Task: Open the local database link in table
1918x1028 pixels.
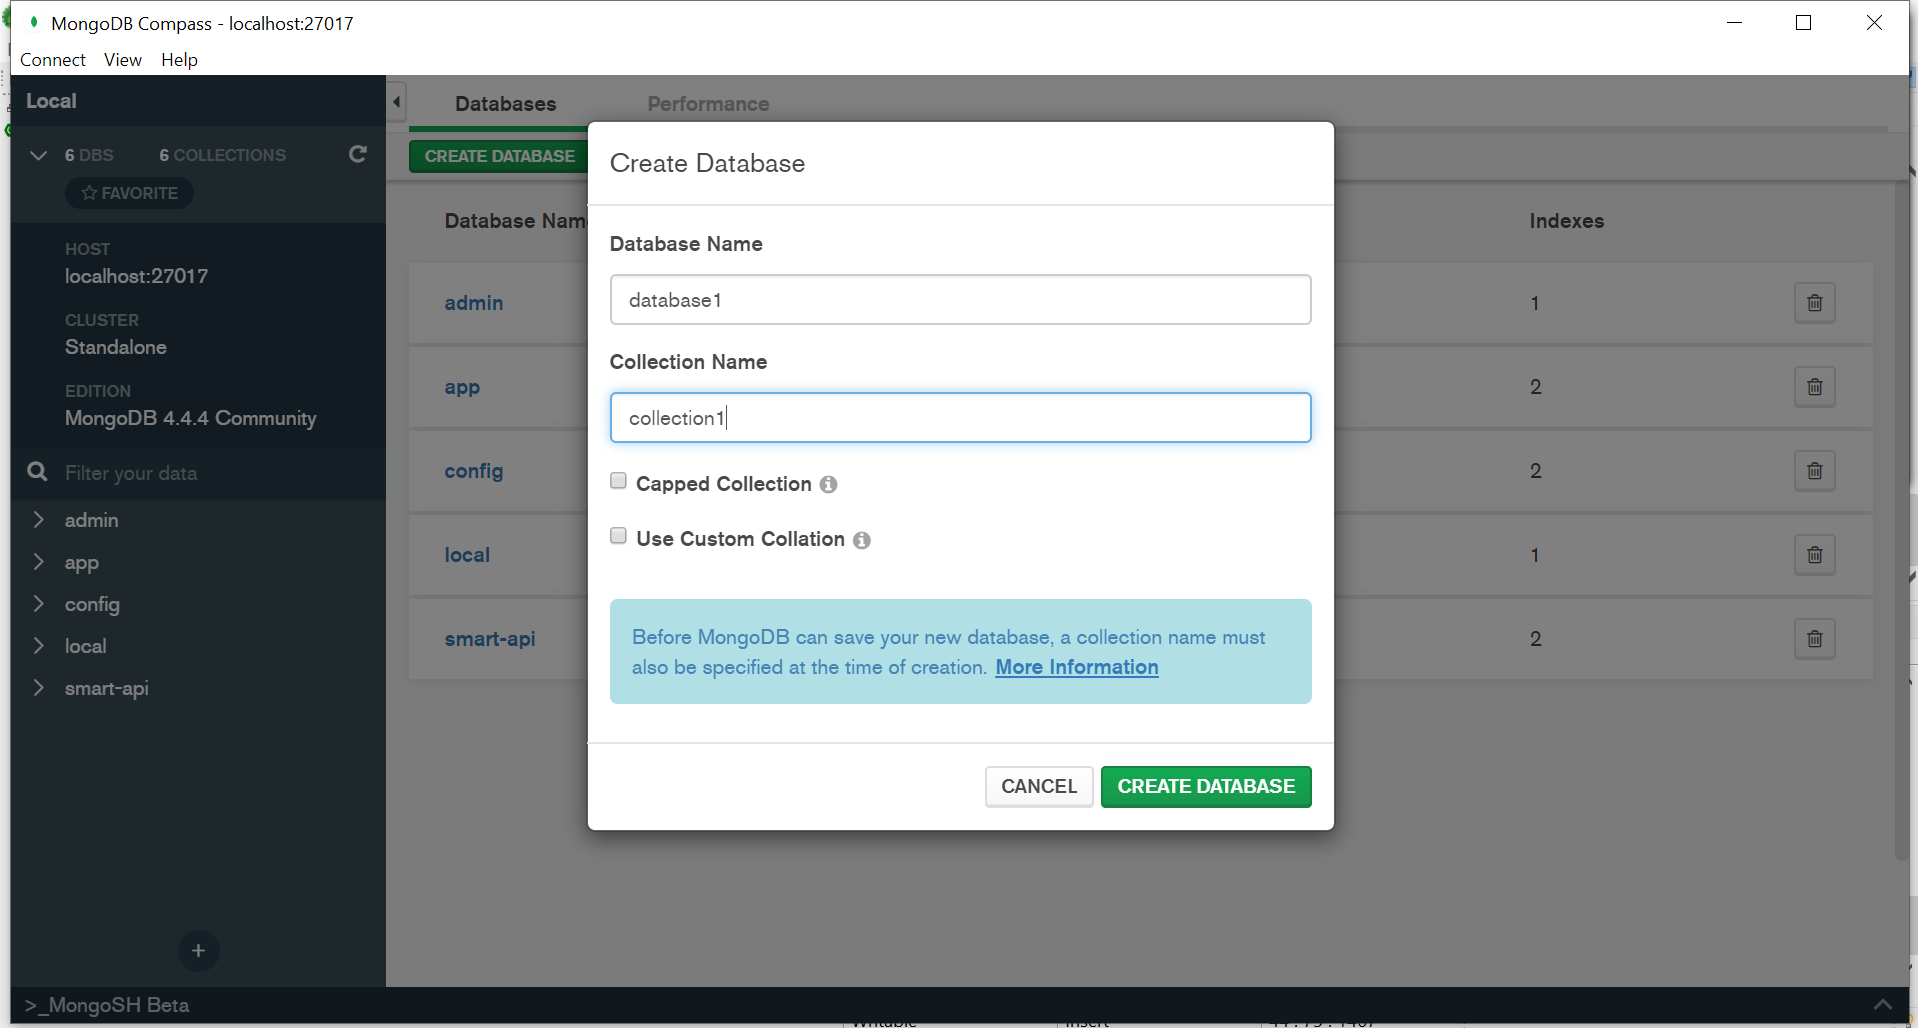Action: [x=467, y=555]
